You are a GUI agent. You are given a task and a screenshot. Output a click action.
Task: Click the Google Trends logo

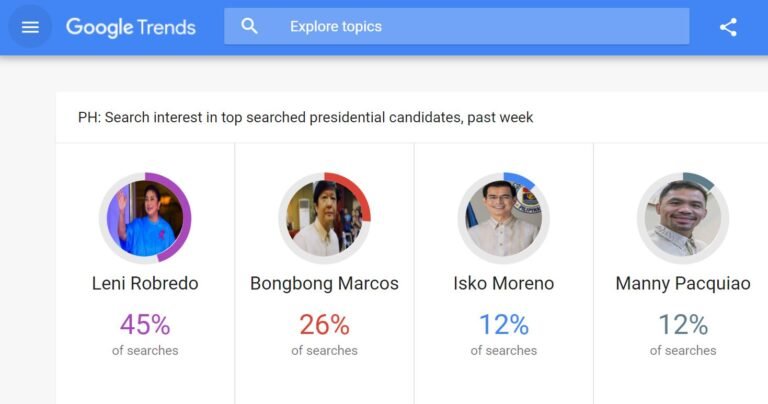(x=131, y=27)
